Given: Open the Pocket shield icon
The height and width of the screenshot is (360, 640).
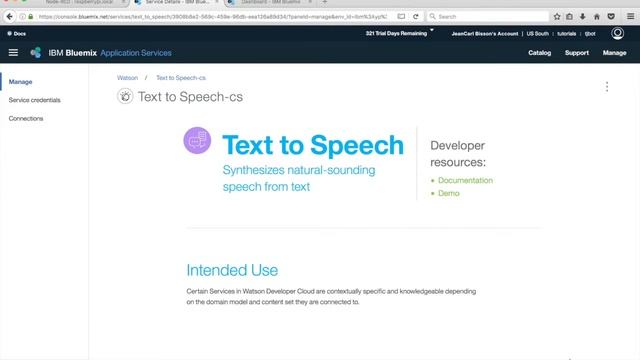Looking at the screenshot, I should click(611, 17).
